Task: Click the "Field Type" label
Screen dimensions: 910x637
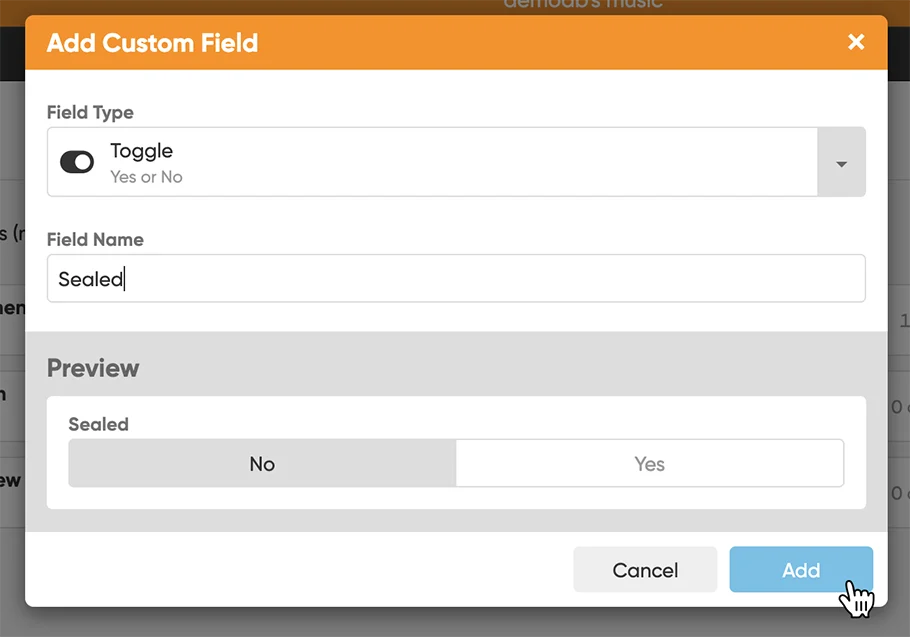Action: [90, 113]
